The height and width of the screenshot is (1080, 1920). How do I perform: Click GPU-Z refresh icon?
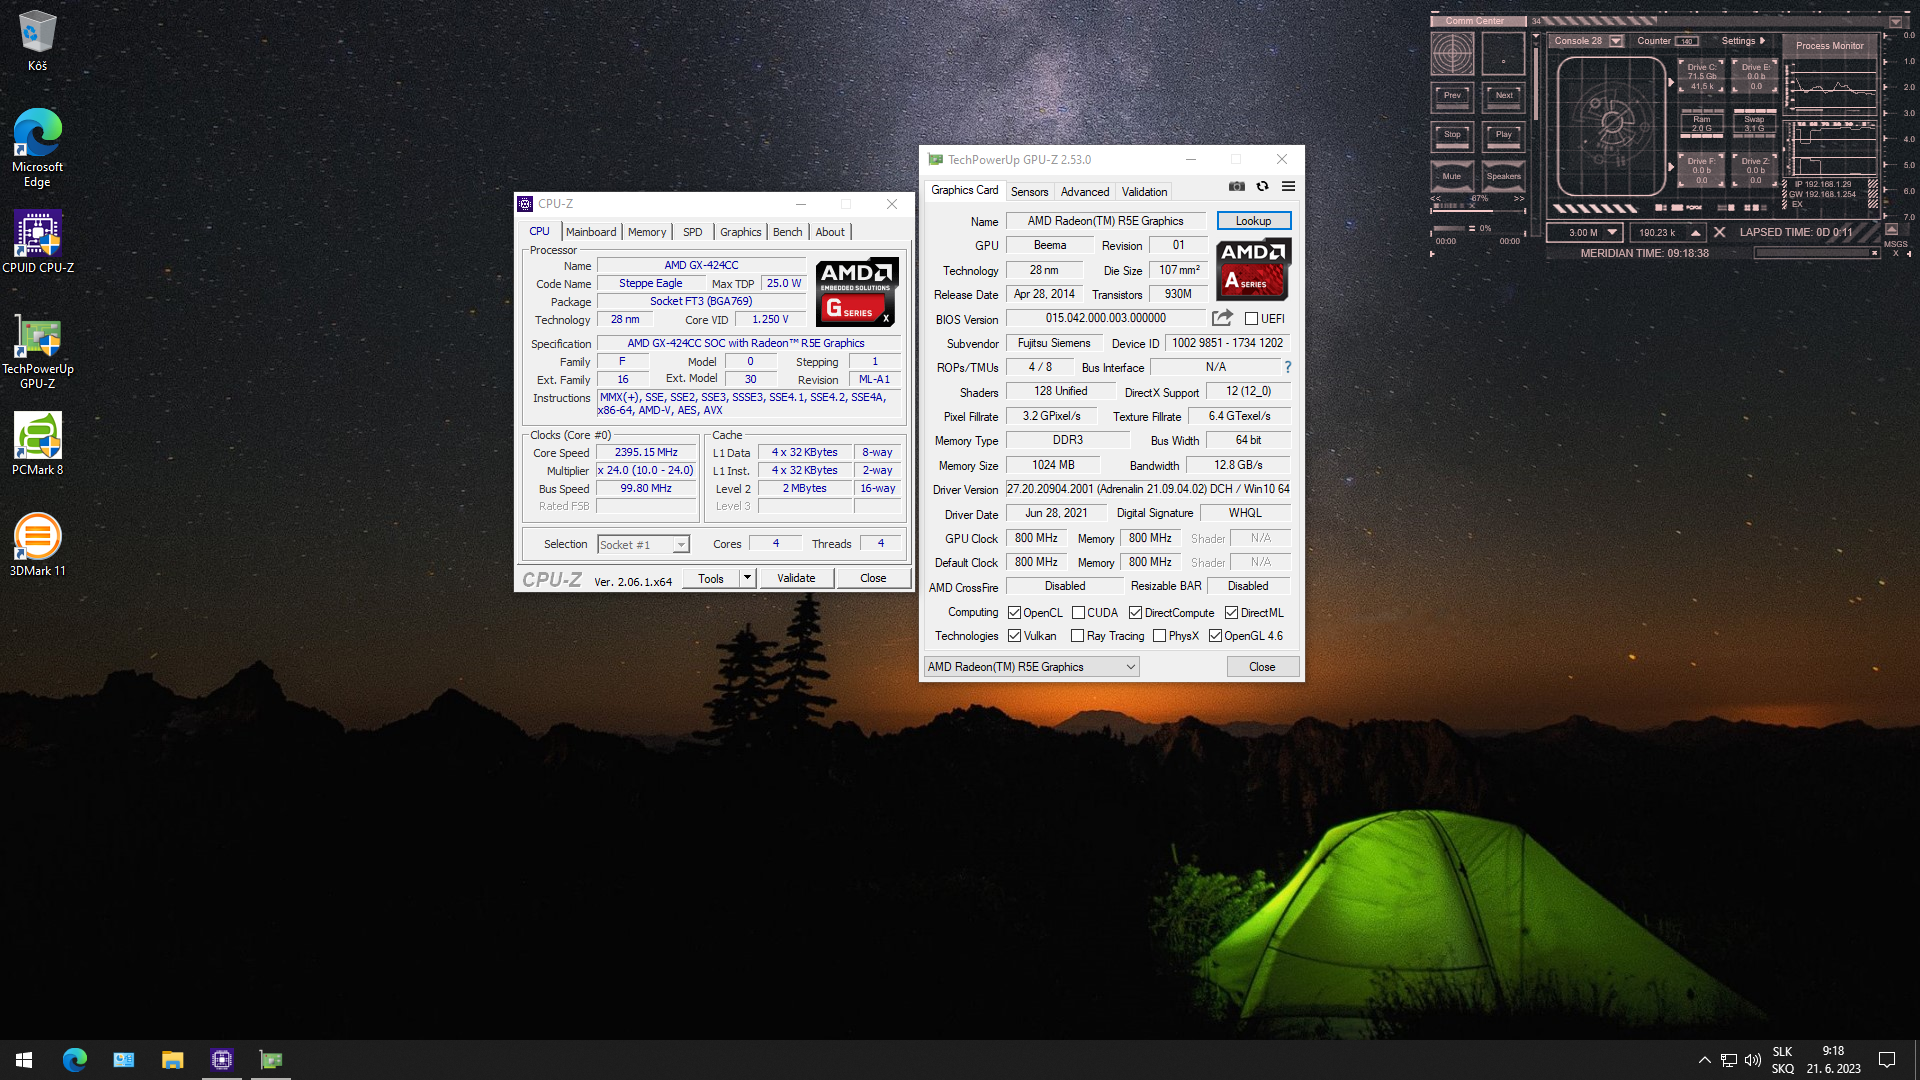pos(1262,186)
